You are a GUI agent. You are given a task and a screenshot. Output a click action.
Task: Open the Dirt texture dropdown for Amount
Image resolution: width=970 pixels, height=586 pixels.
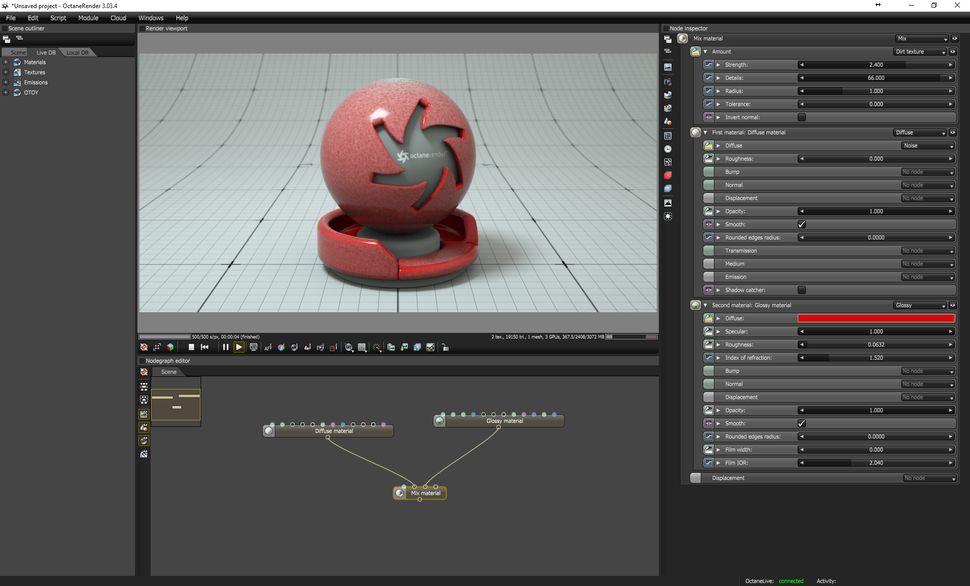[920, 52]
